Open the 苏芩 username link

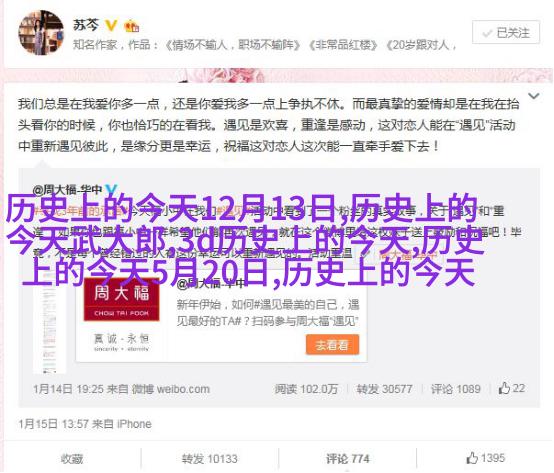click(x=86, y=25)
